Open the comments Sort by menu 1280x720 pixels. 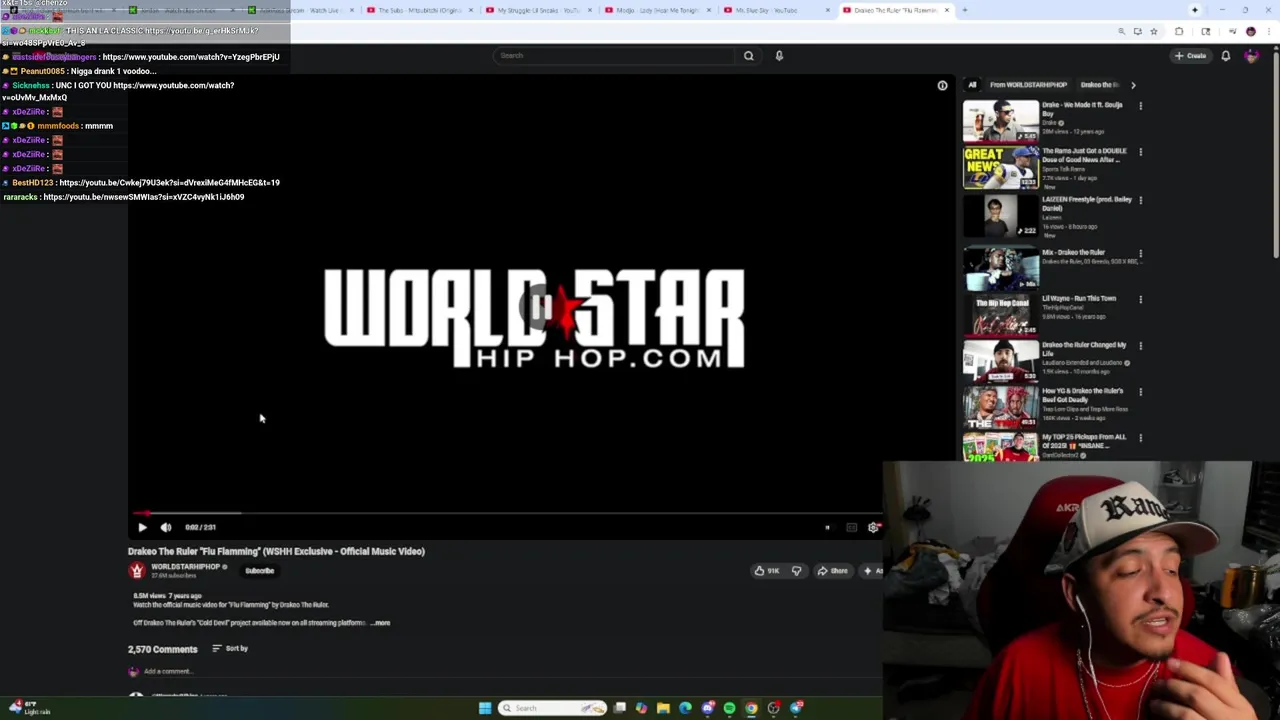[230, 649]
